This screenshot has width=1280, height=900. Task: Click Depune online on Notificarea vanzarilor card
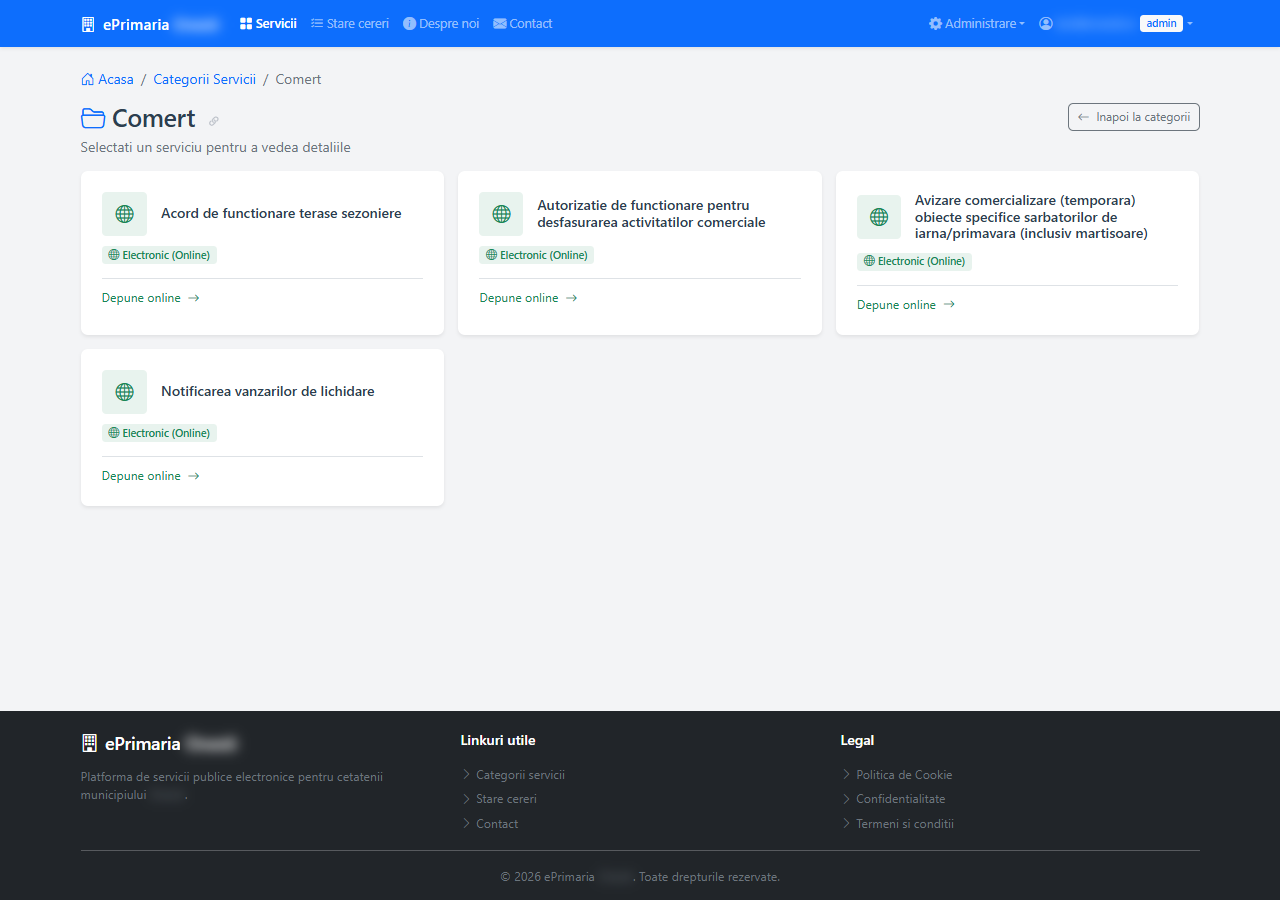point(151,476)
